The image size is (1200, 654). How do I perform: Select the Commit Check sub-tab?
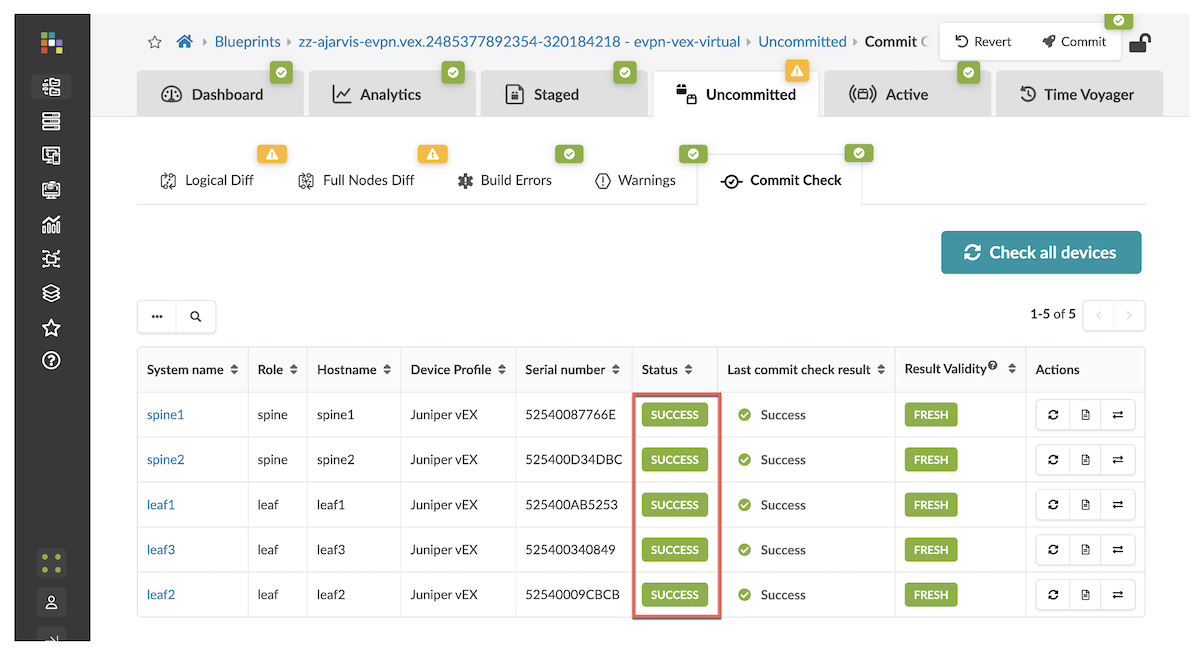780,181
